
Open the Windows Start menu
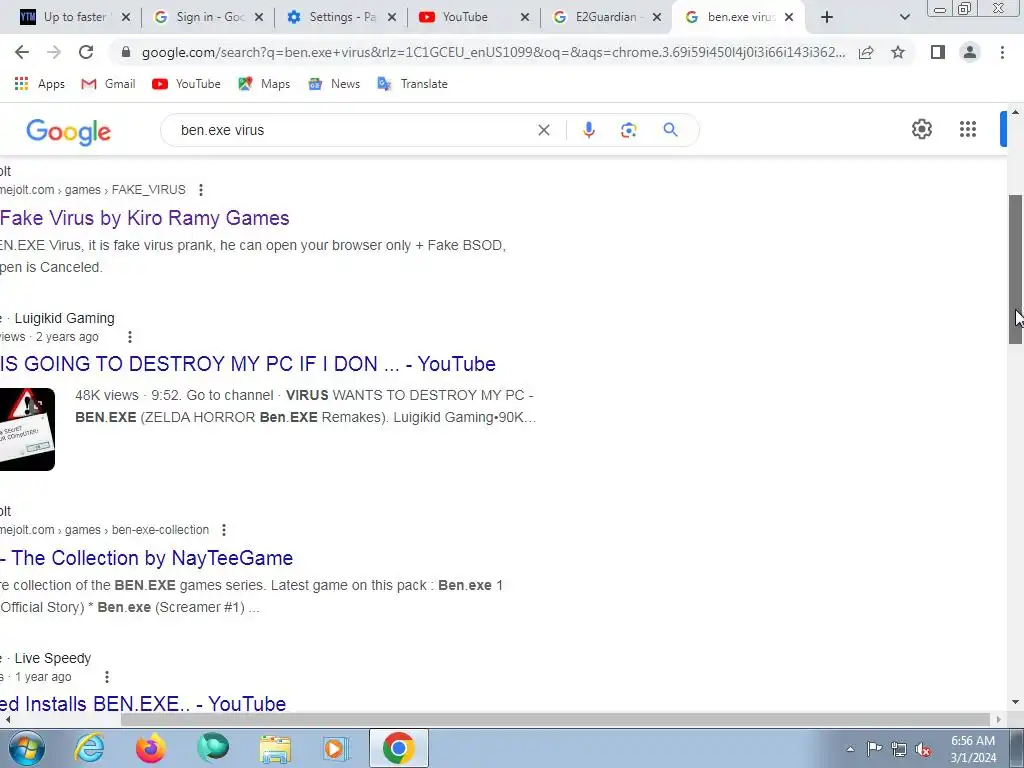coord(27,748)
